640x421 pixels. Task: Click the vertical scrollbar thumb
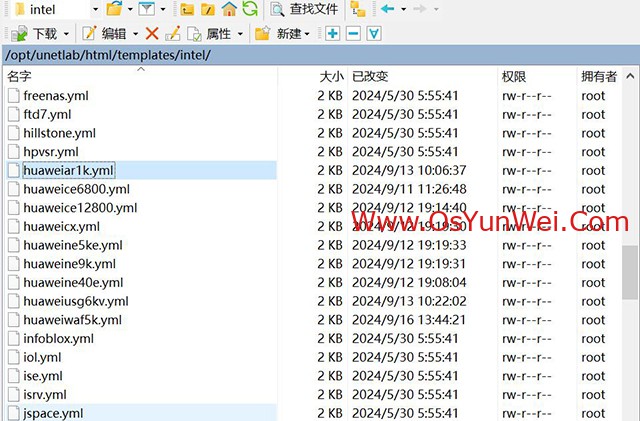pyautogui.click(x=630, y=272)
